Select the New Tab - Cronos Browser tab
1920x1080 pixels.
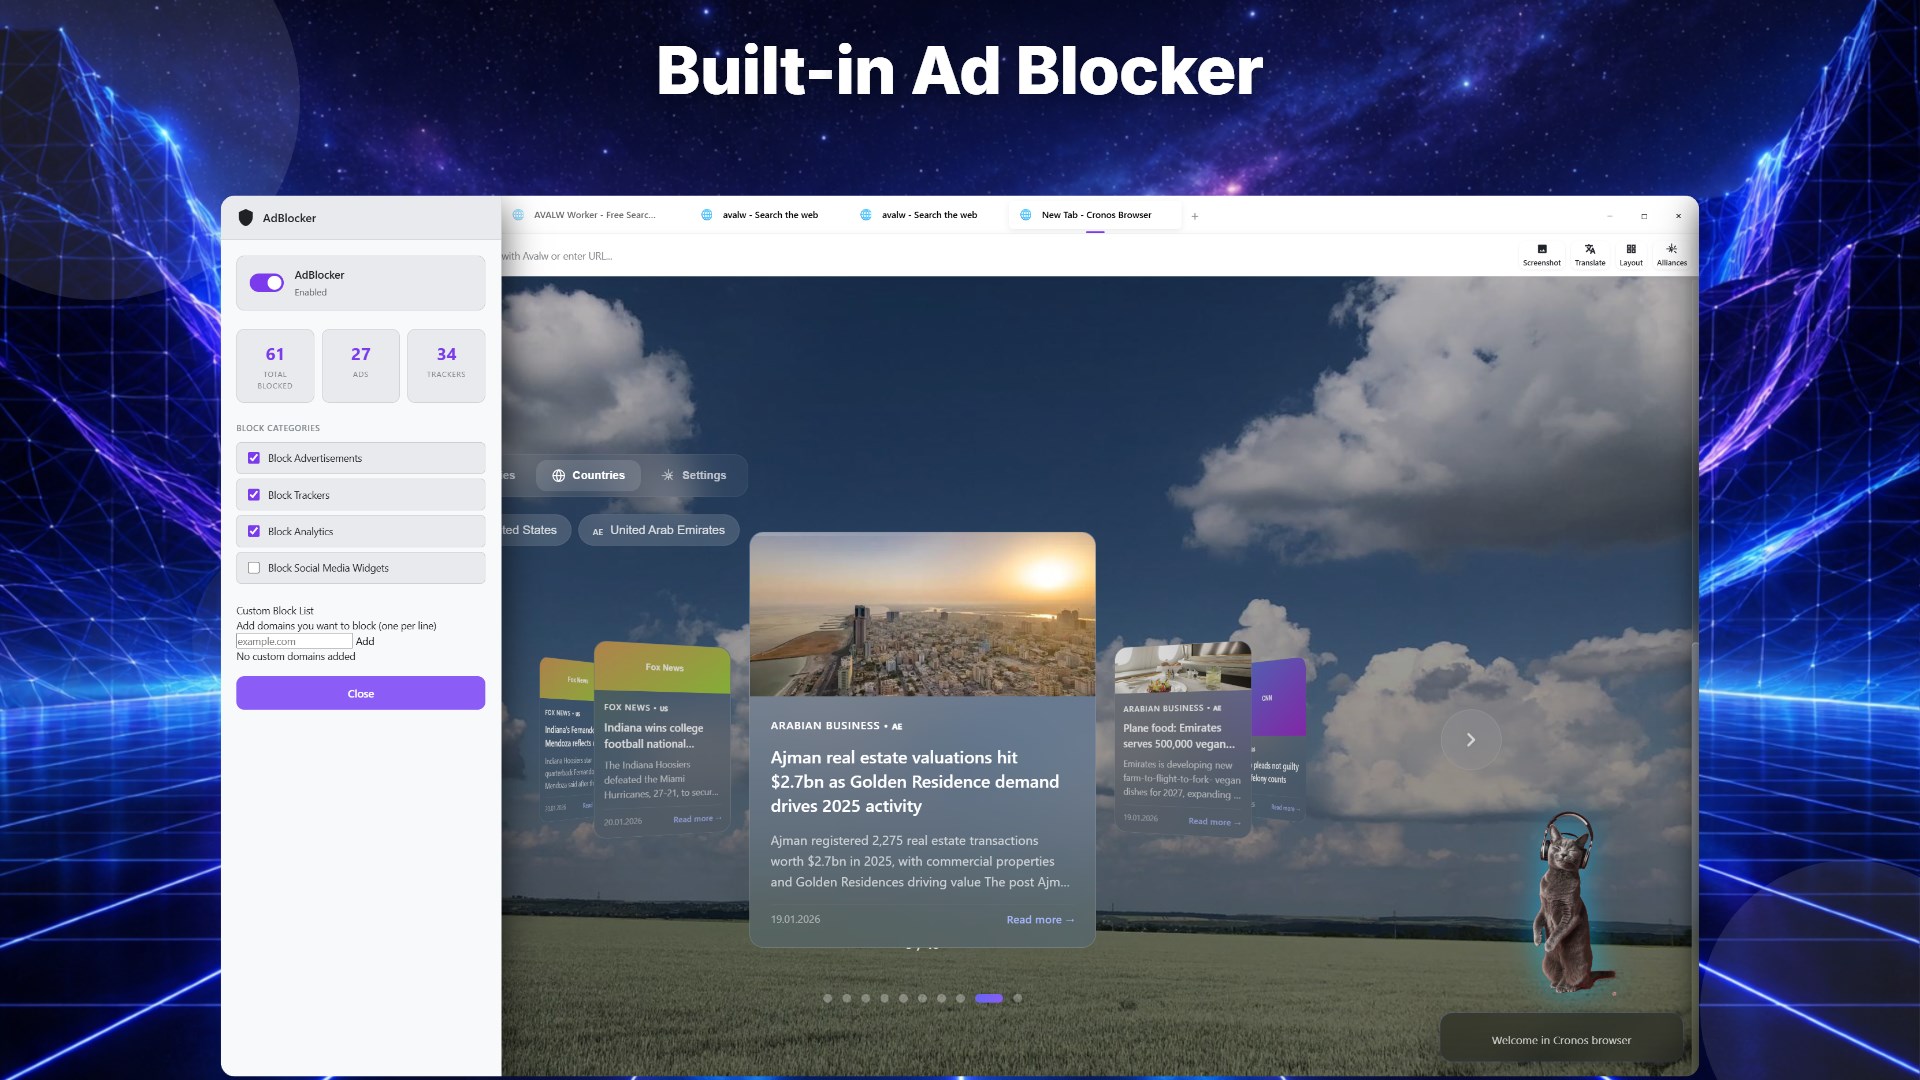pyautogui.click(x=1094, y=215)
